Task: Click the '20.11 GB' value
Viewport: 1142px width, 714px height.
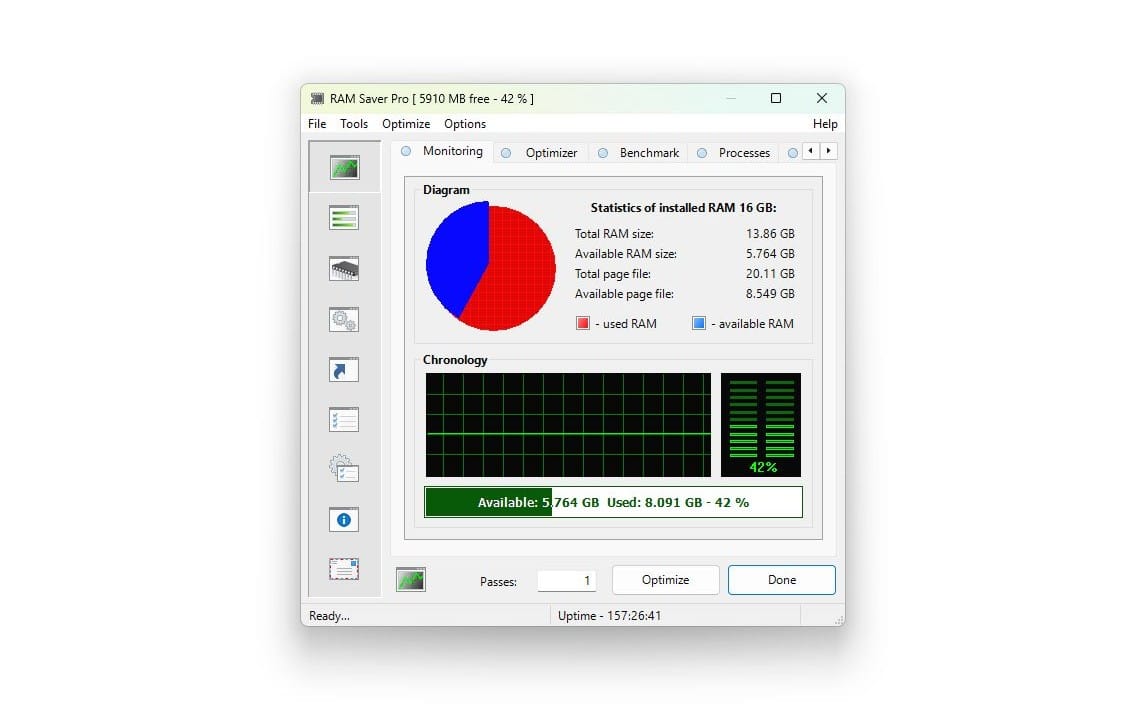Action: (770, 274)
